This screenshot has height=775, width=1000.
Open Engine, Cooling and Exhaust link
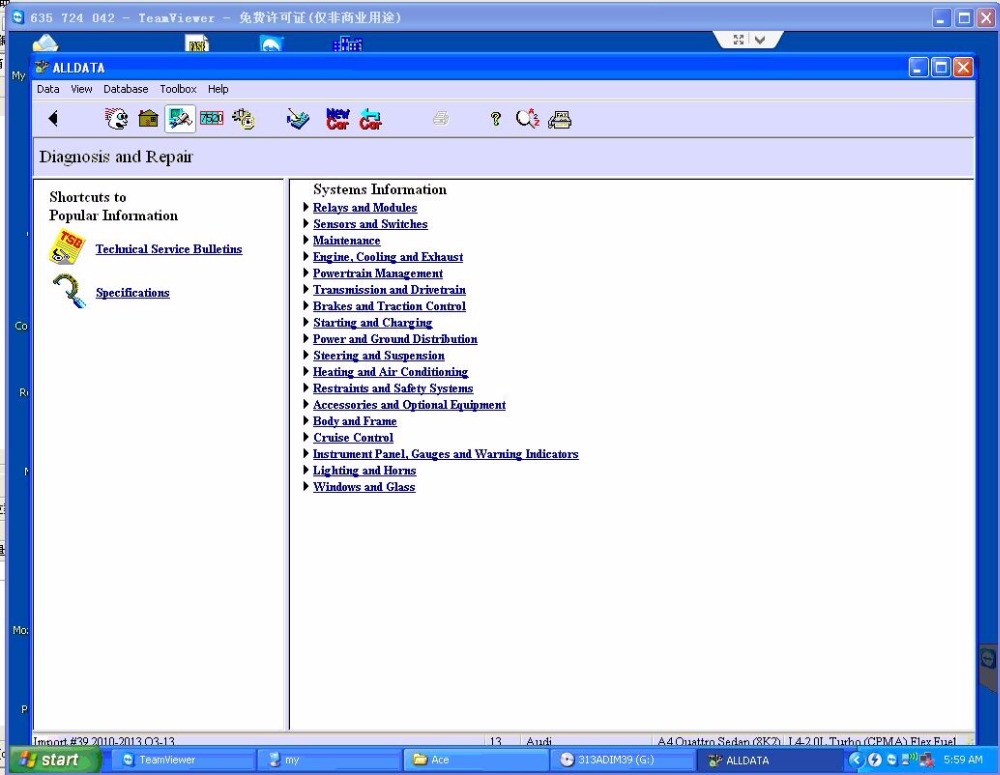[387, 257]
